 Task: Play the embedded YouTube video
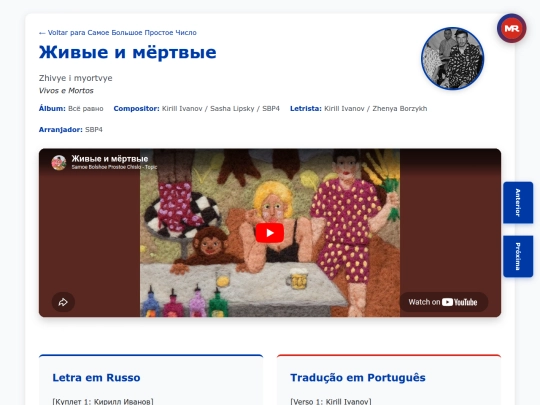pyautogui.click(x=269, y=233)
